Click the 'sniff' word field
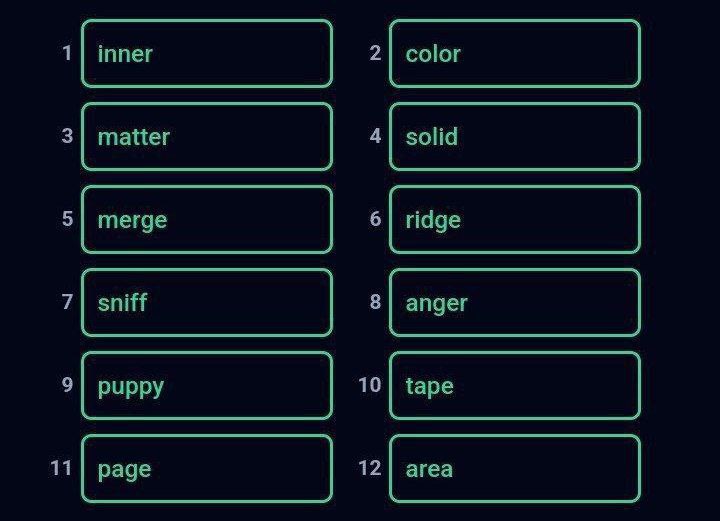Viewport: 720px width, 521px height. [x=207, y=303]
